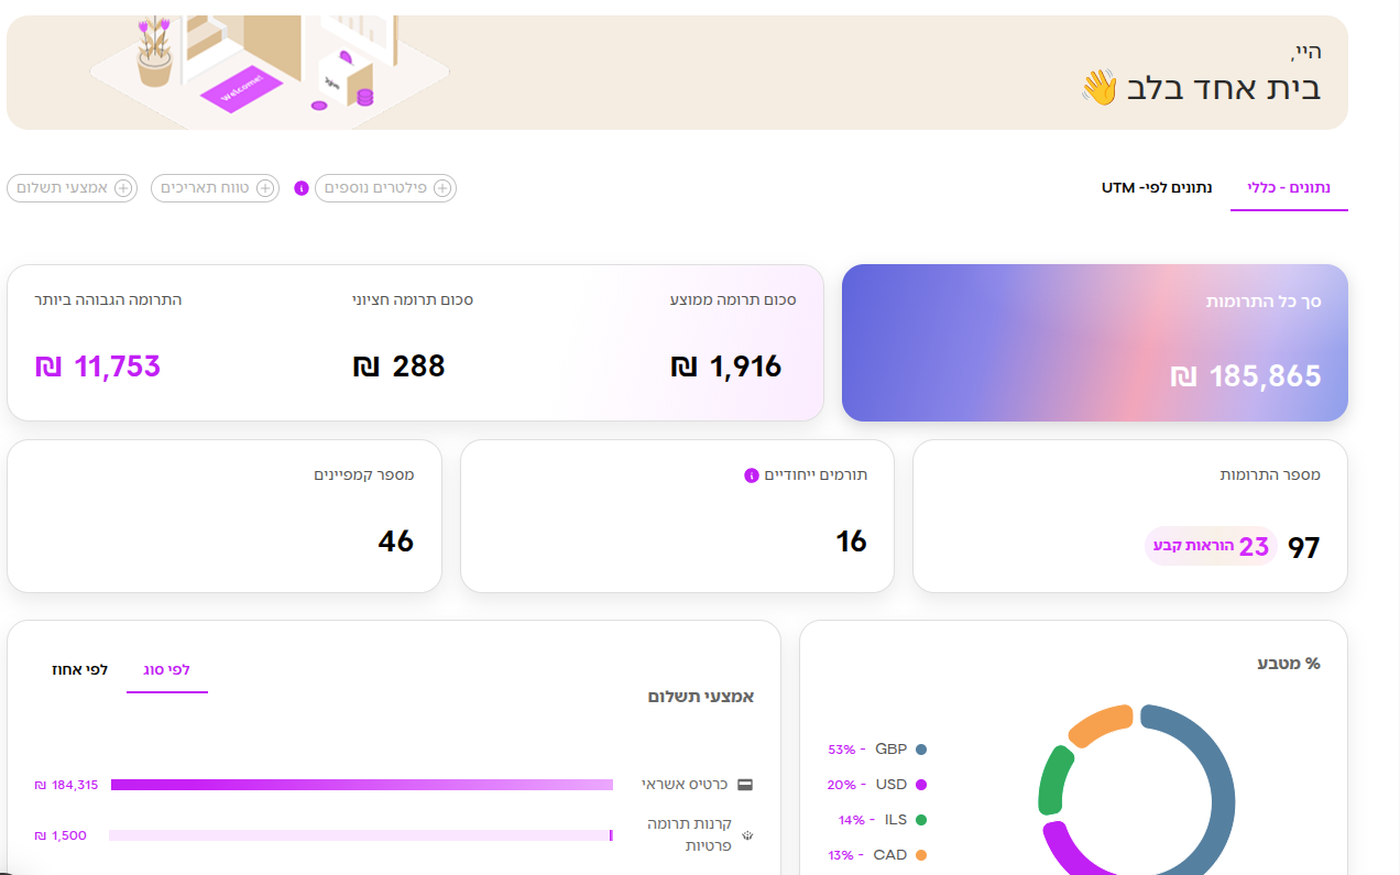The height and width of the screenshot is (875, 1400).
Task: Click the GBP blue legend dot
Action: (921, 749)
